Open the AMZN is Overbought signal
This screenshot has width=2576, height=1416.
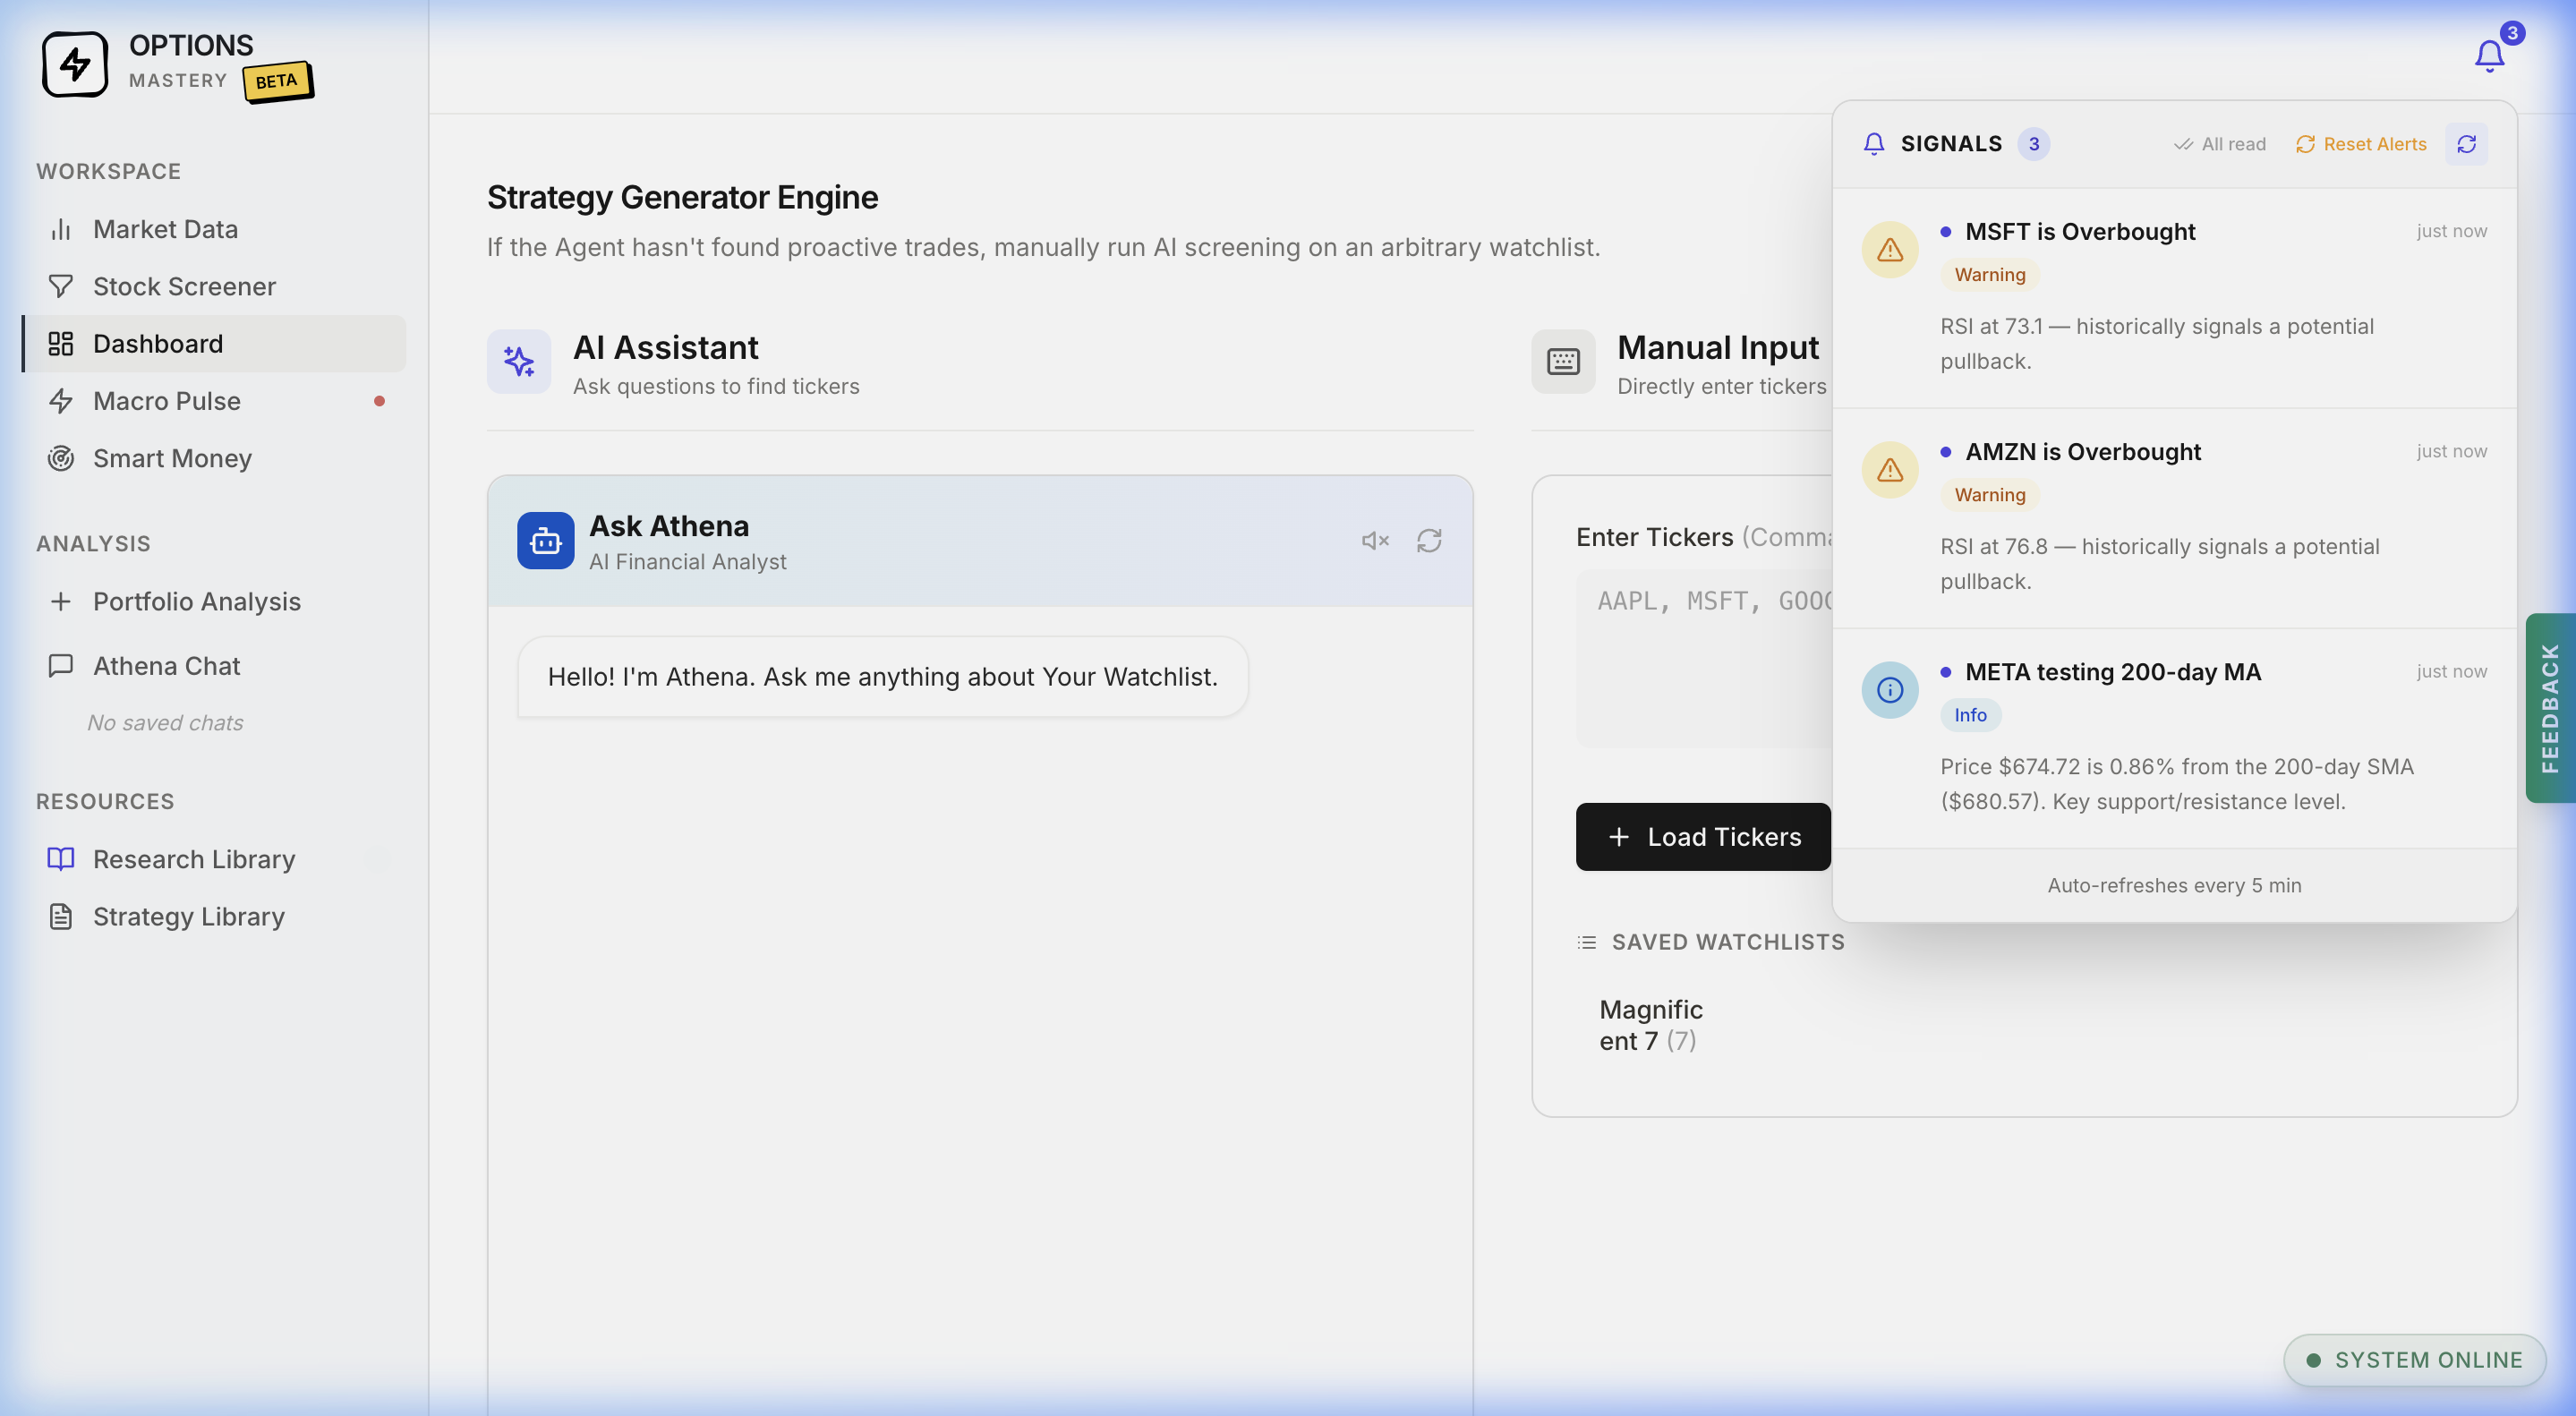[x=2174, y=518]
